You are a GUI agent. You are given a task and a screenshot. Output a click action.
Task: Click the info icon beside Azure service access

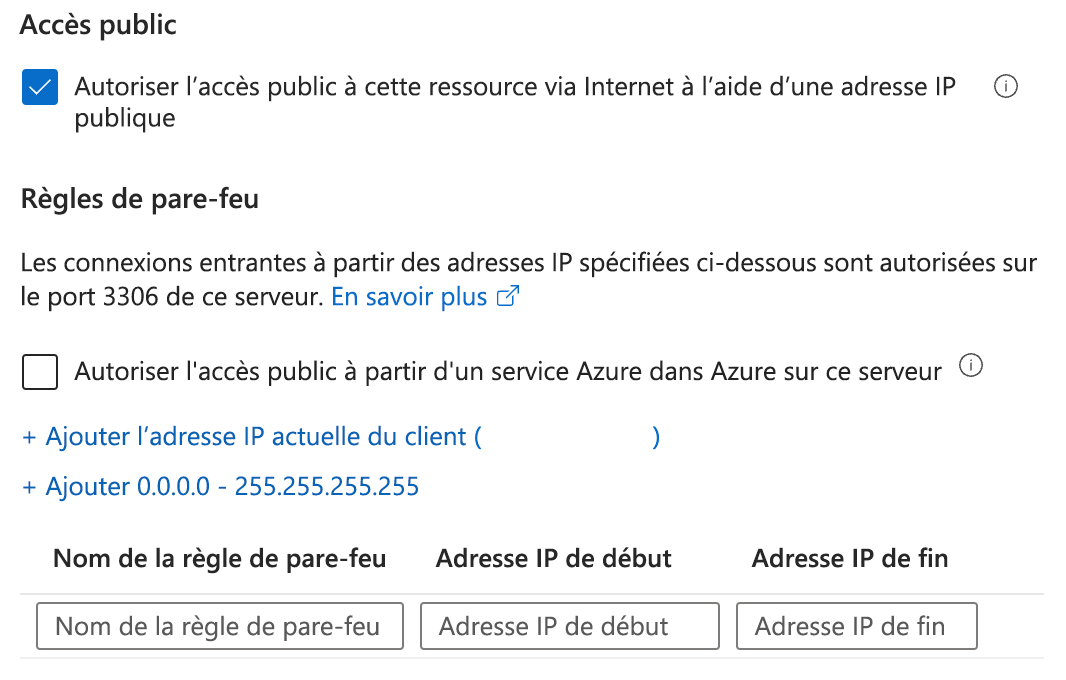pyautogui.click(x=970, y=367)
